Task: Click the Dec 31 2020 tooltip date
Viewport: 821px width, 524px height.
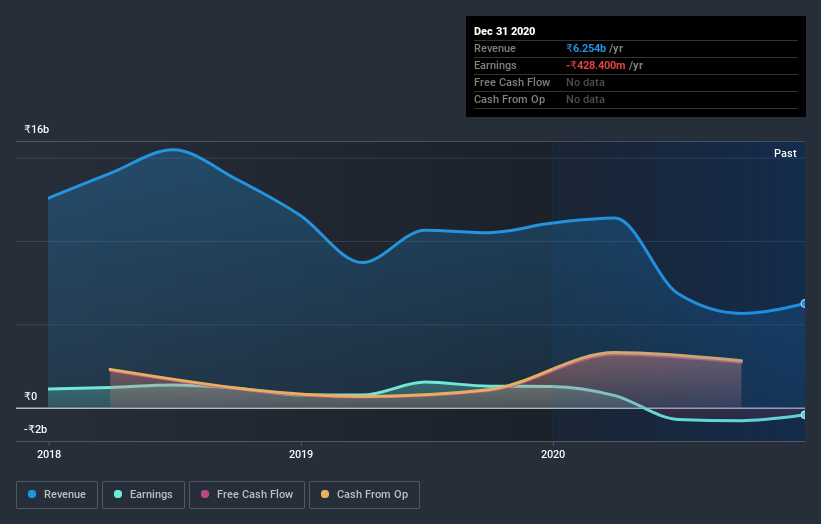Action: coord(504,31)
